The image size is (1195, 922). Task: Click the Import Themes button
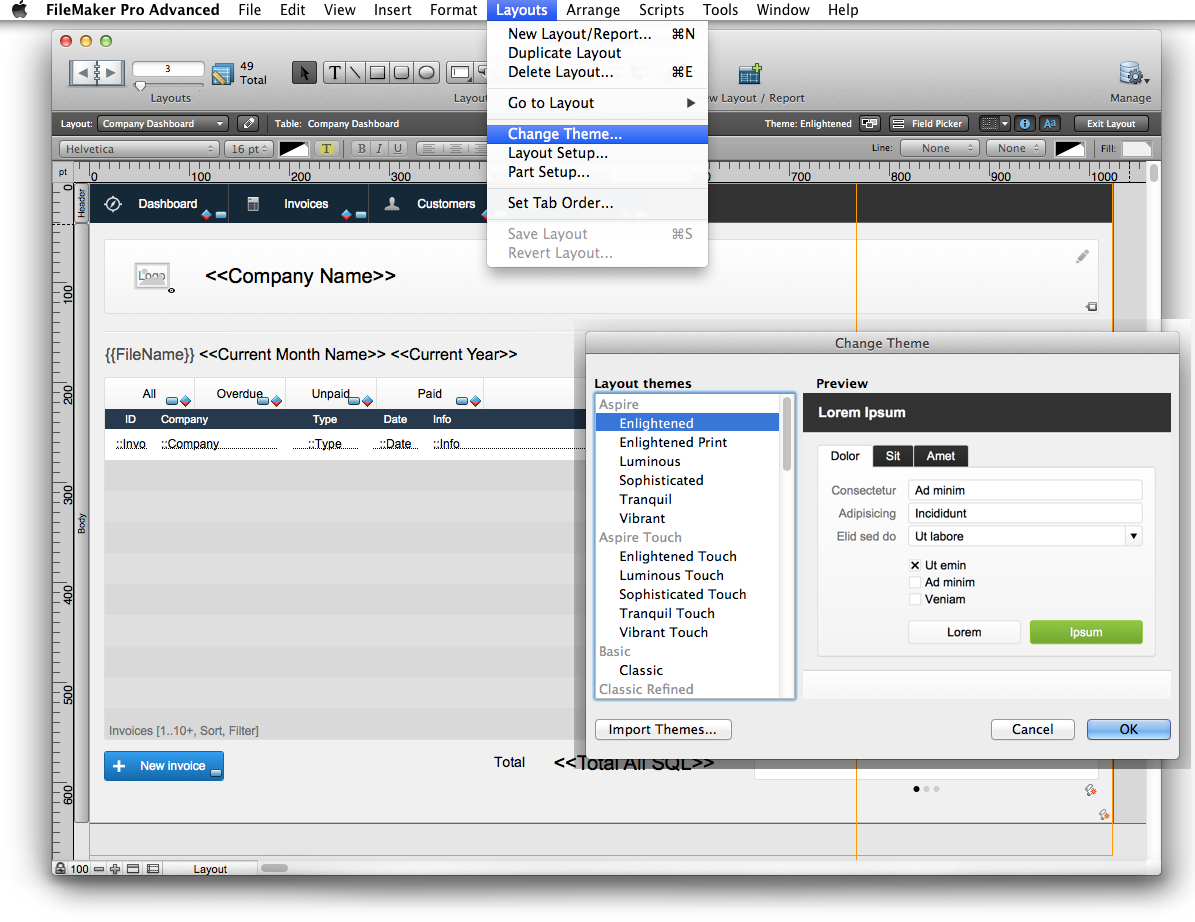662,729
